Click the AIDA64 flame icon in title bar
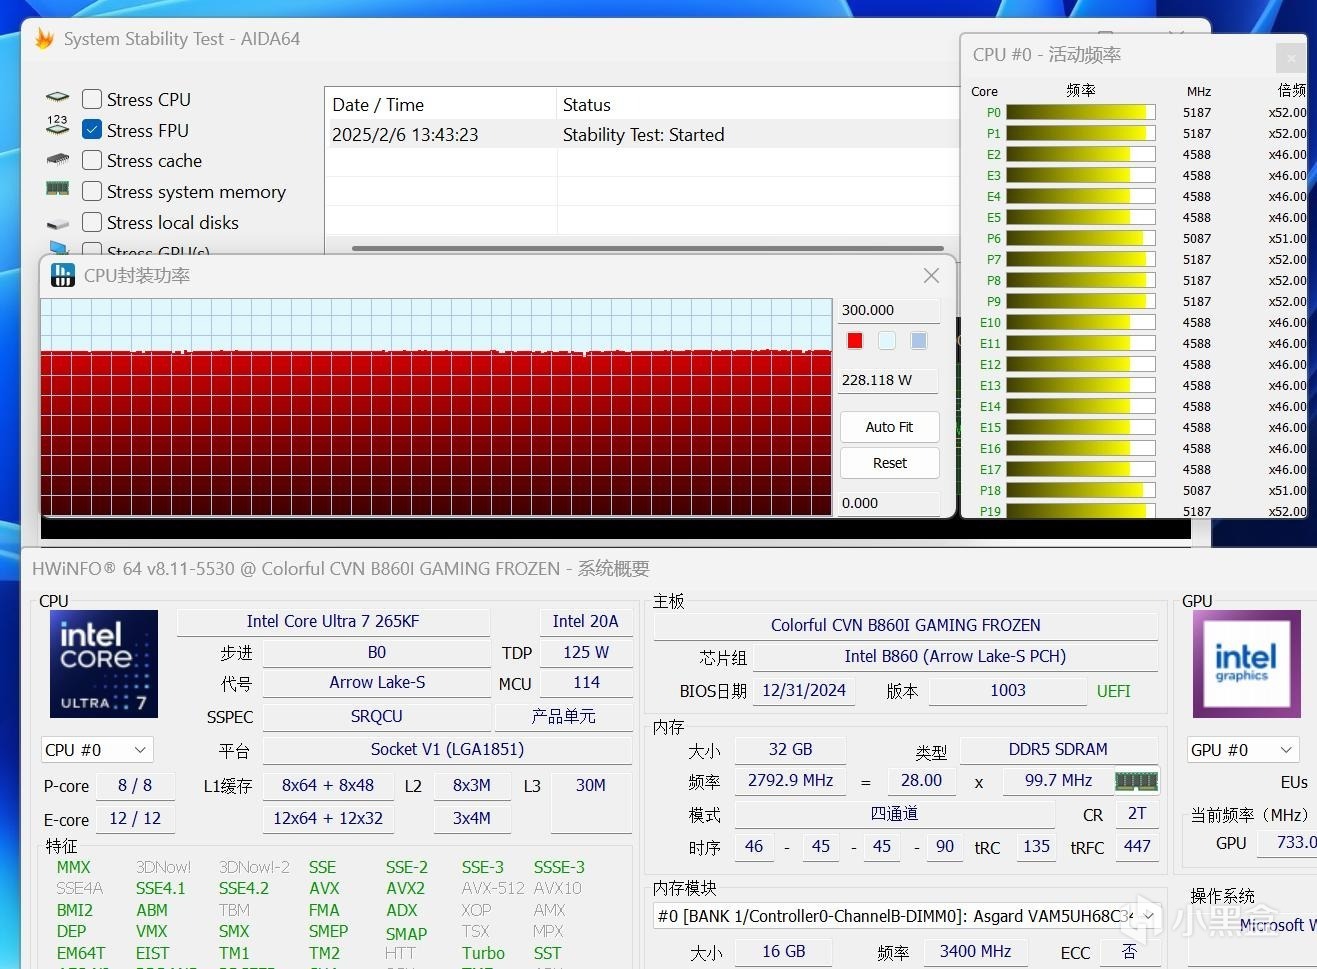This screenshot has height=969, width=1317. [44, 39]
